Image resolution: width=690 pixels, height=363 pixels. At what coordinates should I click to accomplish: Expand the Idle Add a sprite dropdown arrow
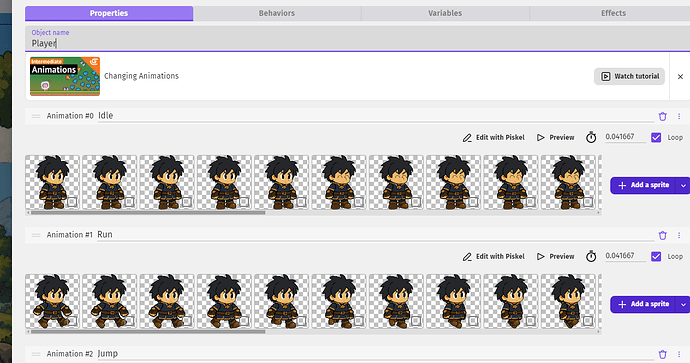pyautogui.click(x=683, y=186)
